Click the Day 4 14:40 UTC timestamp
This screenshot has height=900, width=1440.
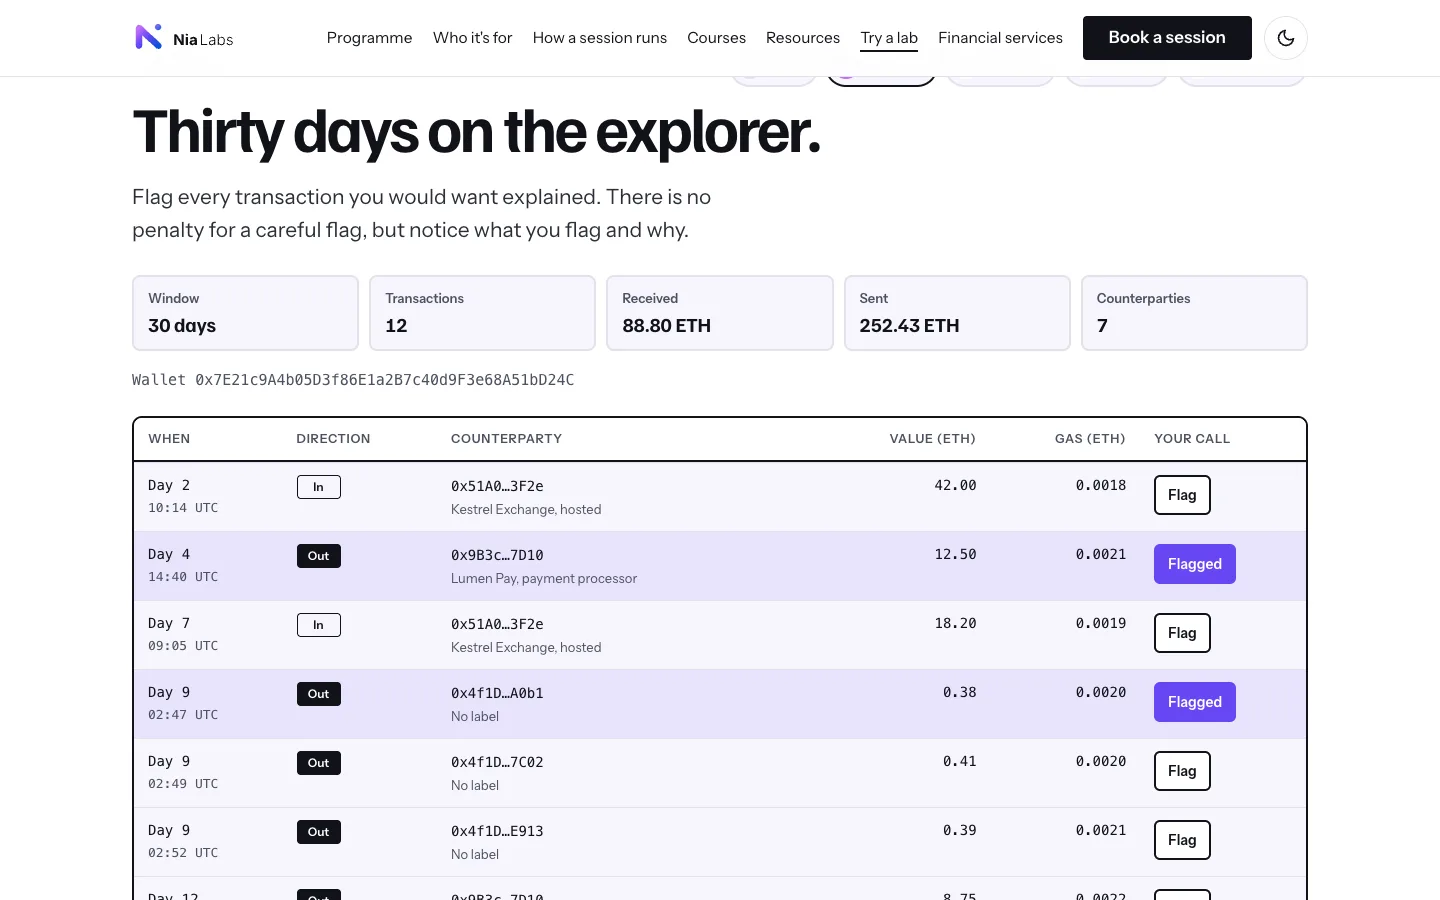(x=183, y=565)
